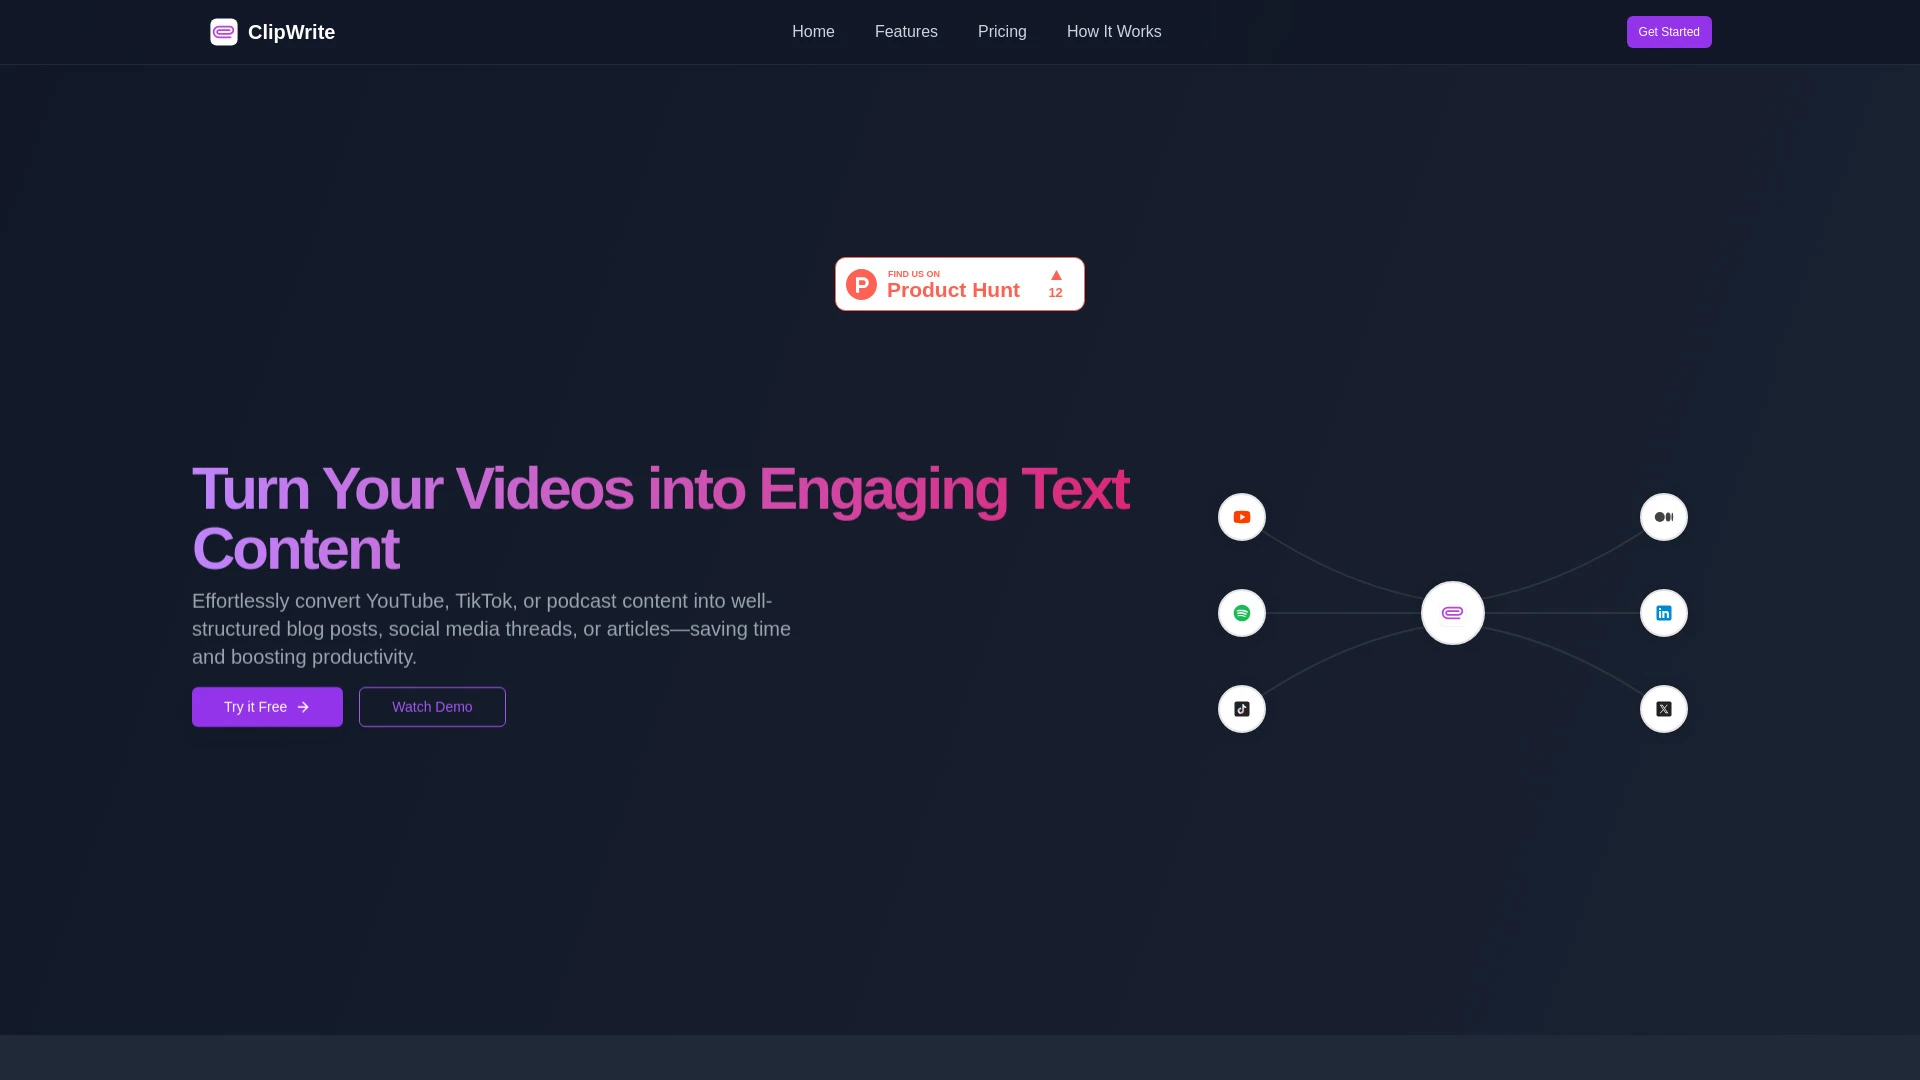Click the Product Hunt badge link
This screenshot has height=1080, width=1920.
[x=960, y=284]
